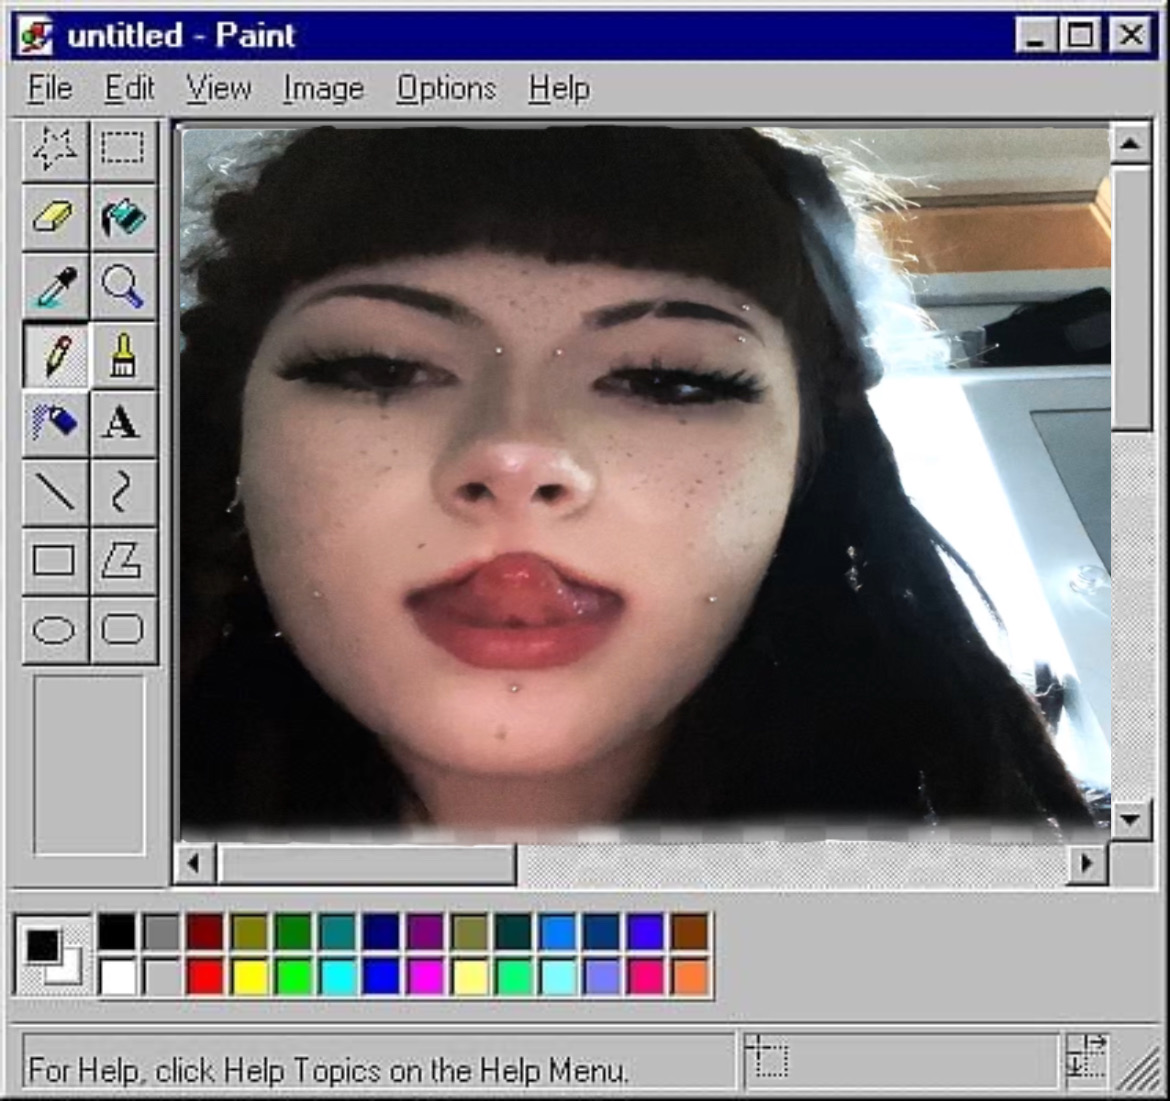Open the File menu
Viewport: 1170px width, 1101px height.
(49, 89)
